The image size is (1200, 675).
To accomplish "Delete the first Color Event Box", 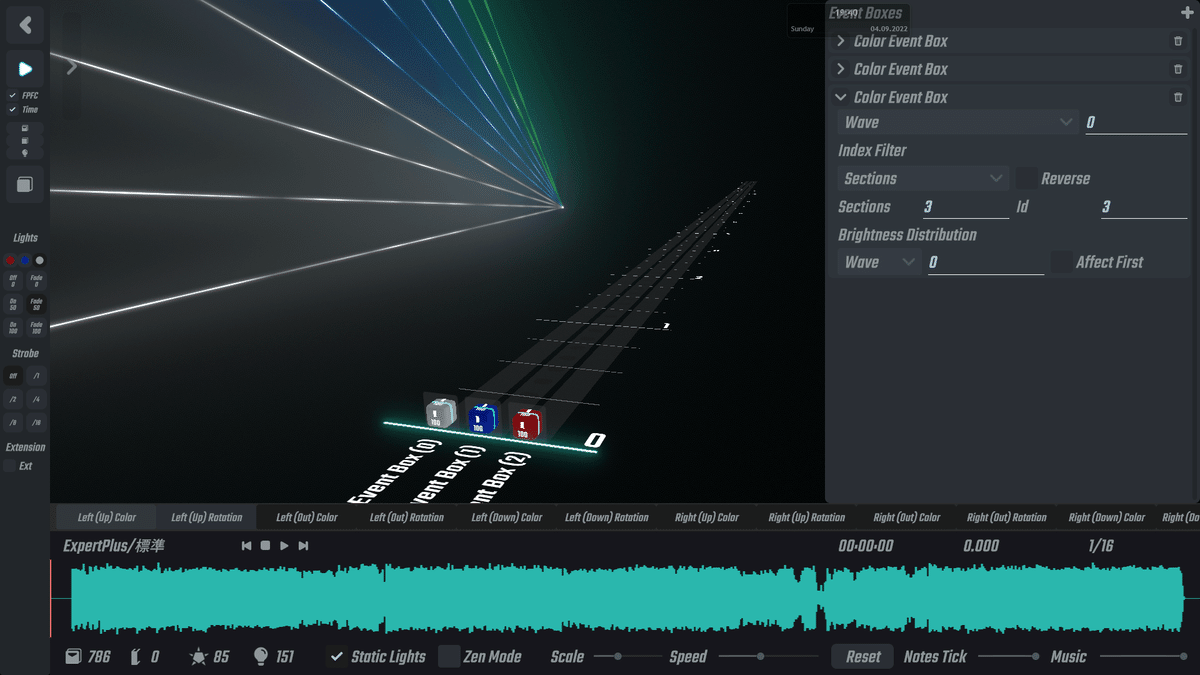I will point(1178,41).
